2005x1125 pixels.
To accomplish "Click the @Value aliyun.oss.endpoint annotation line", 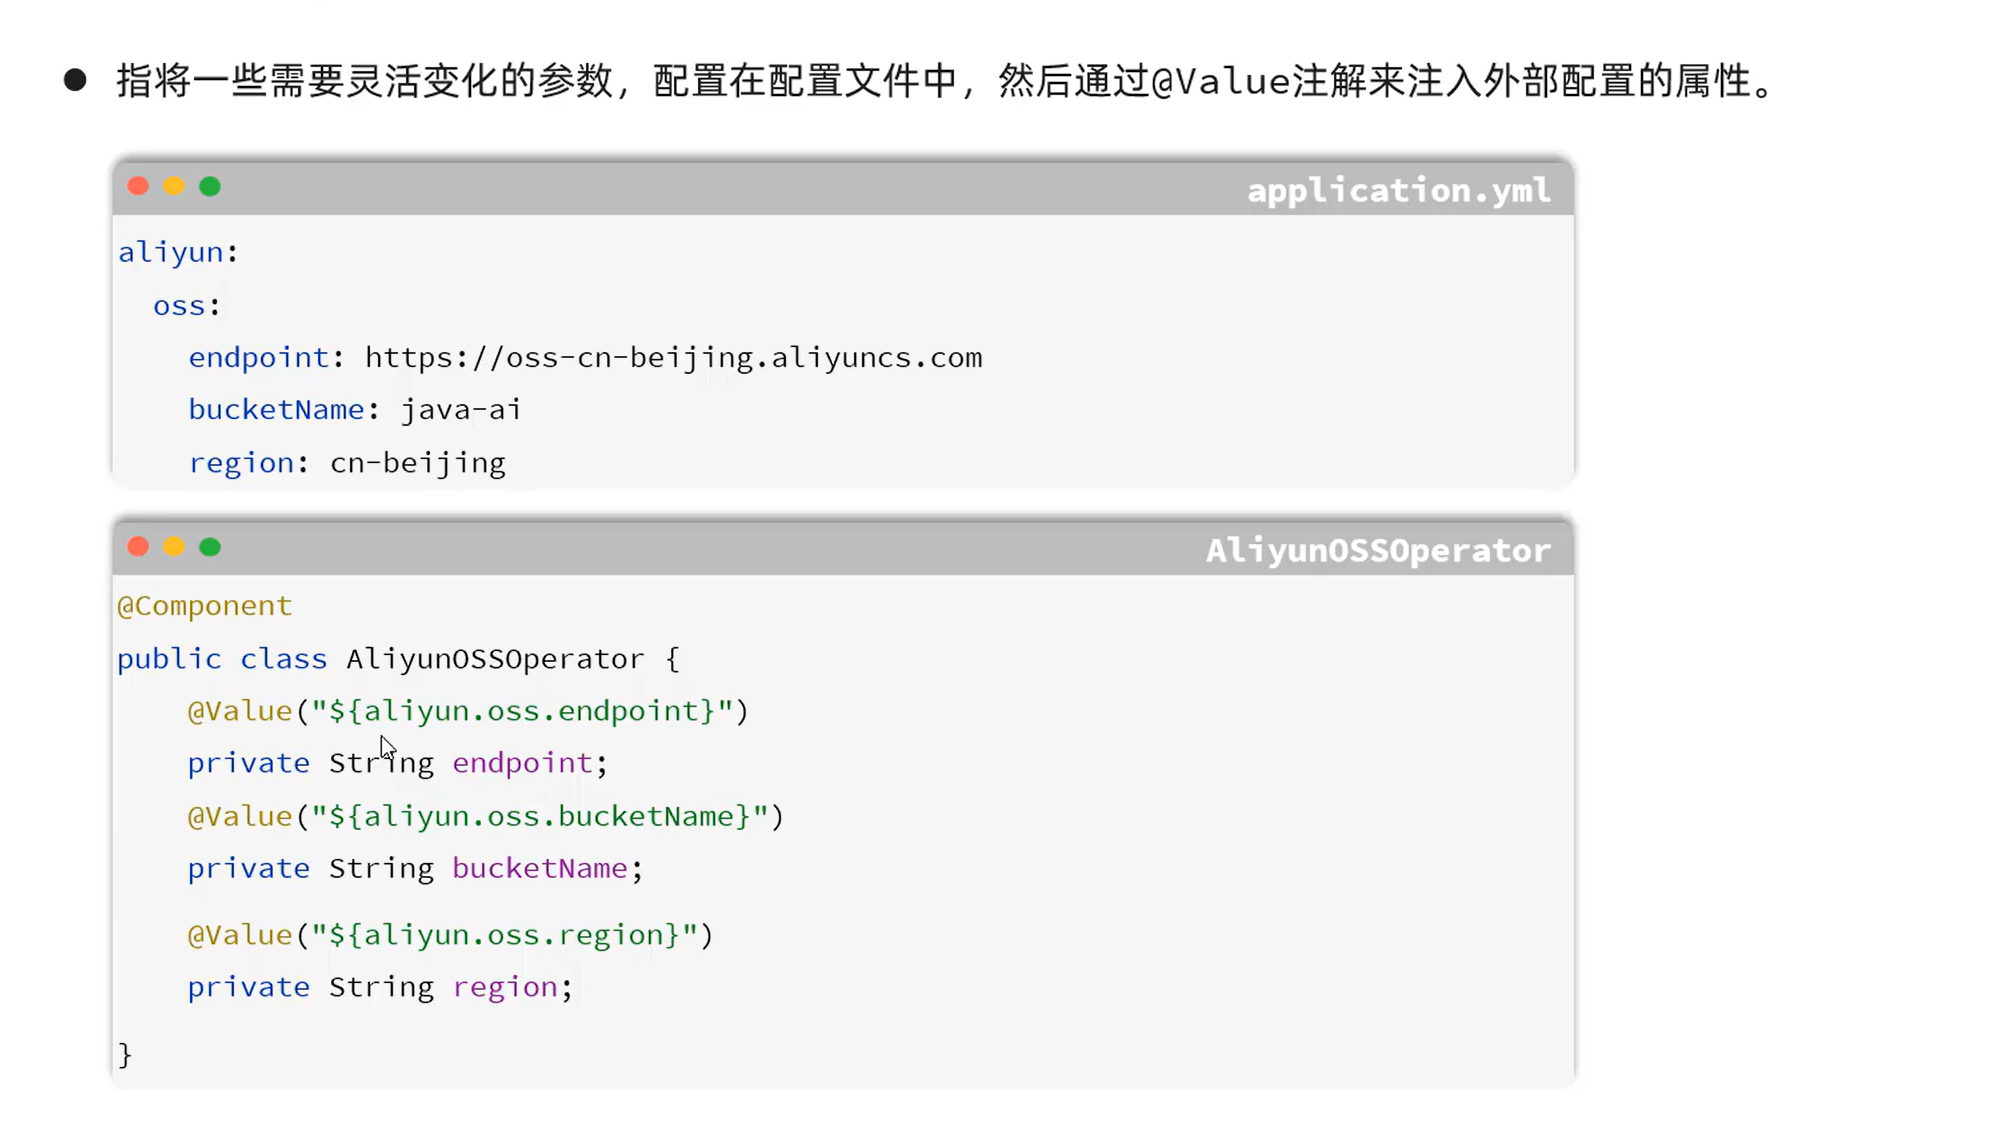I will [468, 711].
